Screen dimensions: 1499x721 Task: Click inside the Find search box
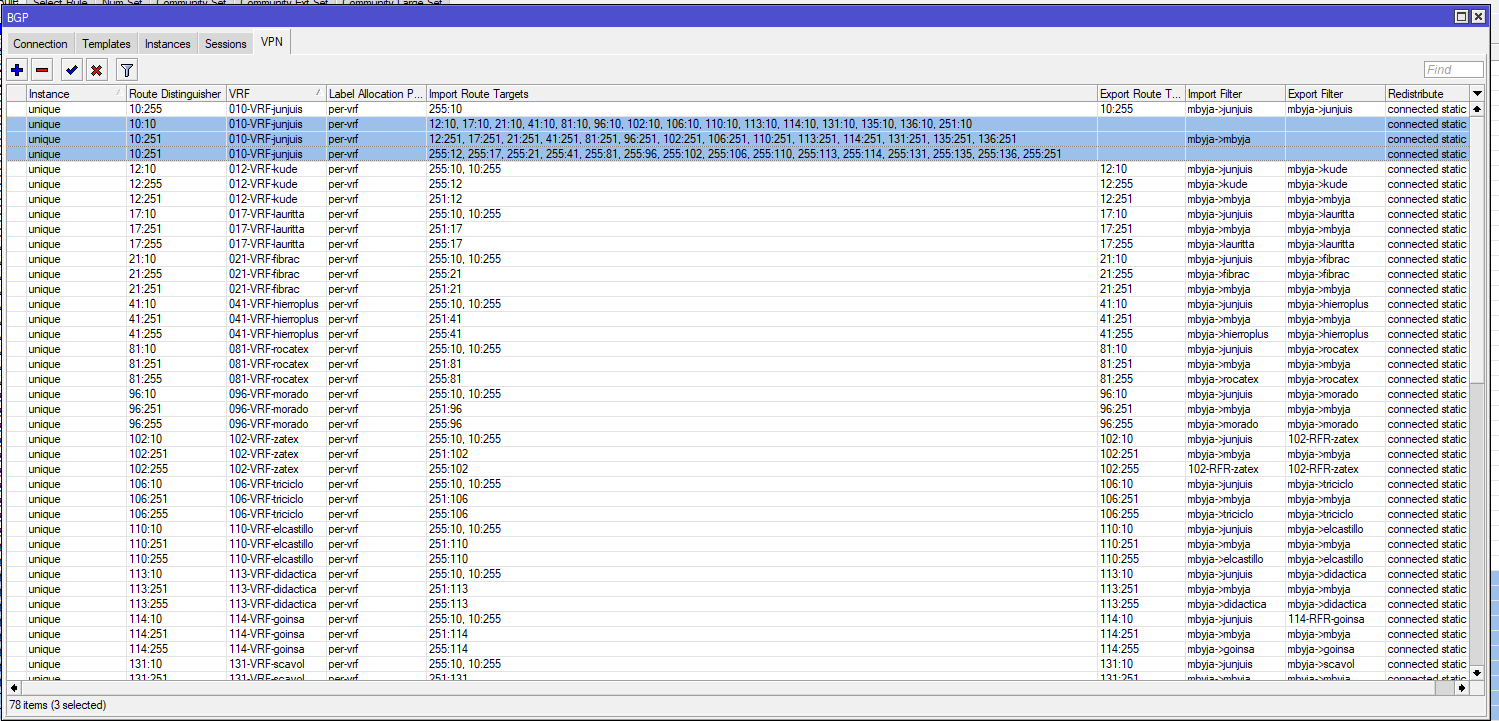click(x=1452, y=70)
